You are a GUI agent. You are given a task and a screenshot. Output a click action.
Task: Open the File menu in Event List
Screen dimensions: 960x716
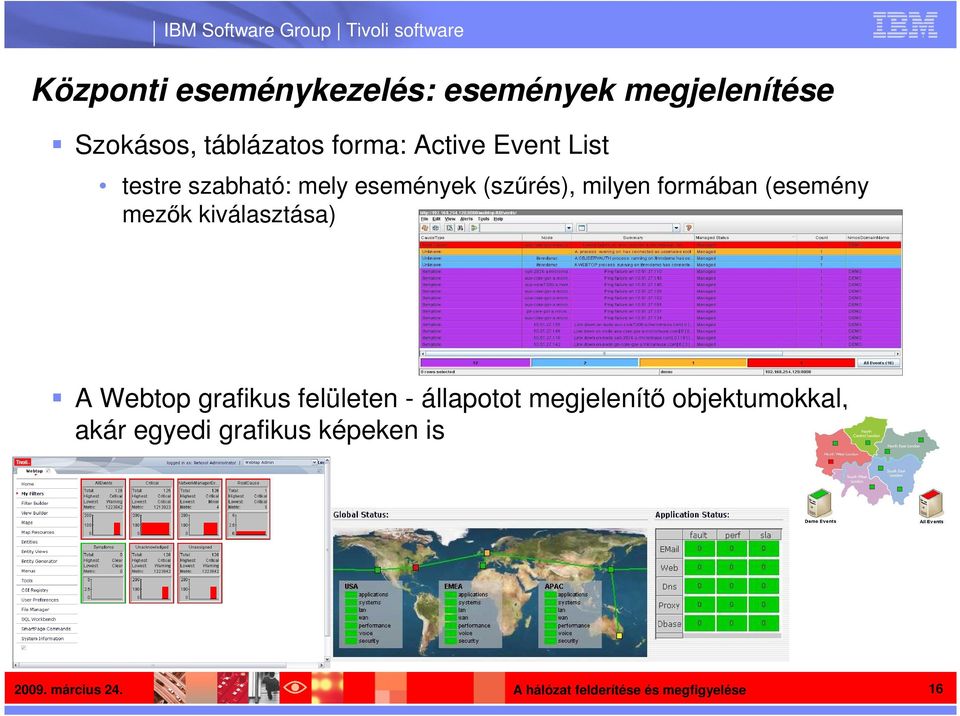coord(424,219)
